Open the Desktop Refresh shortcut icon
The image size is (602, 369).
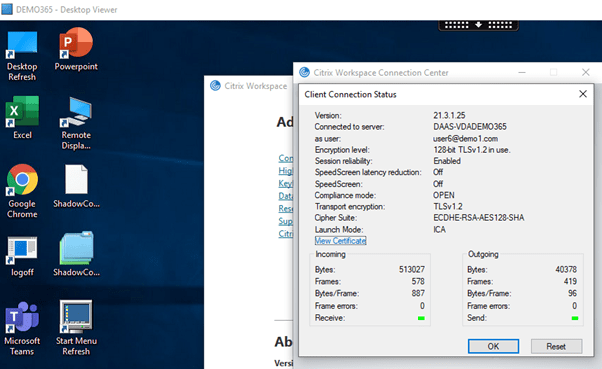(x=22, y=45)
